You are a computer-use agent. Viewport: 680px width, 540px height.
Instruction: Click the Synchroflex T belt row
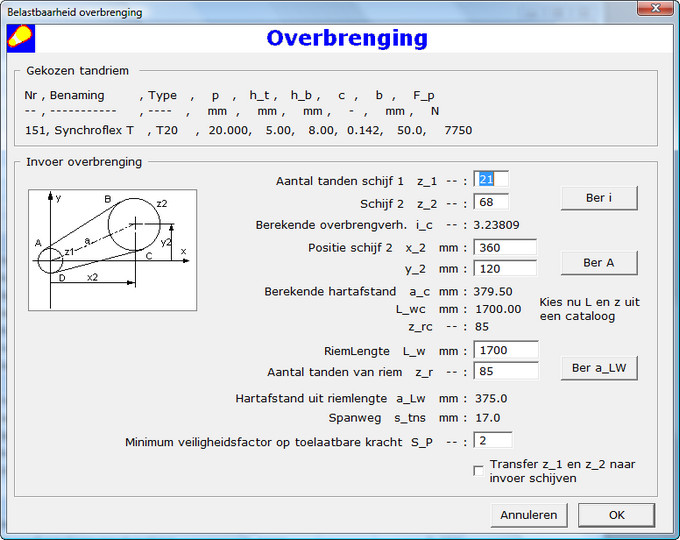pyautogui.click(x=248, y=130)
